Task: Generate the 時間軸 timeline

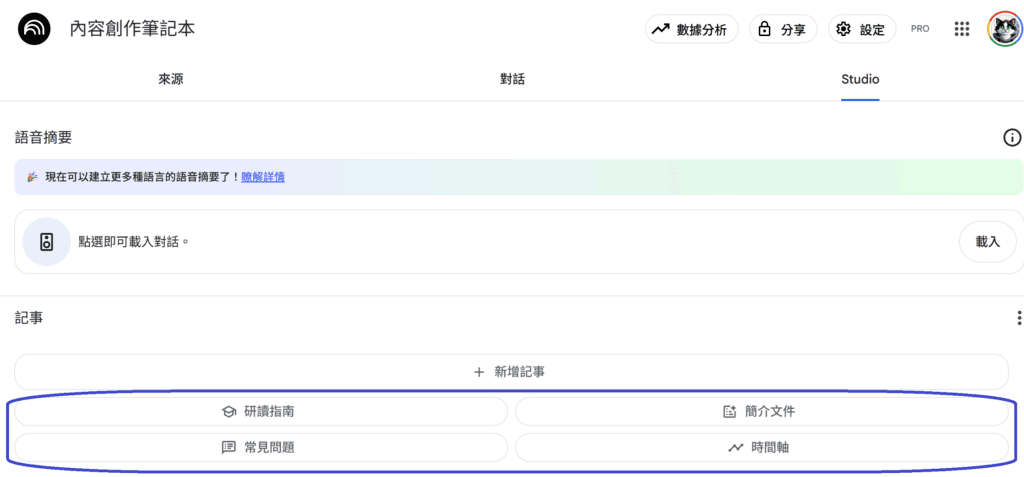Action: click(x=761, y=447)
